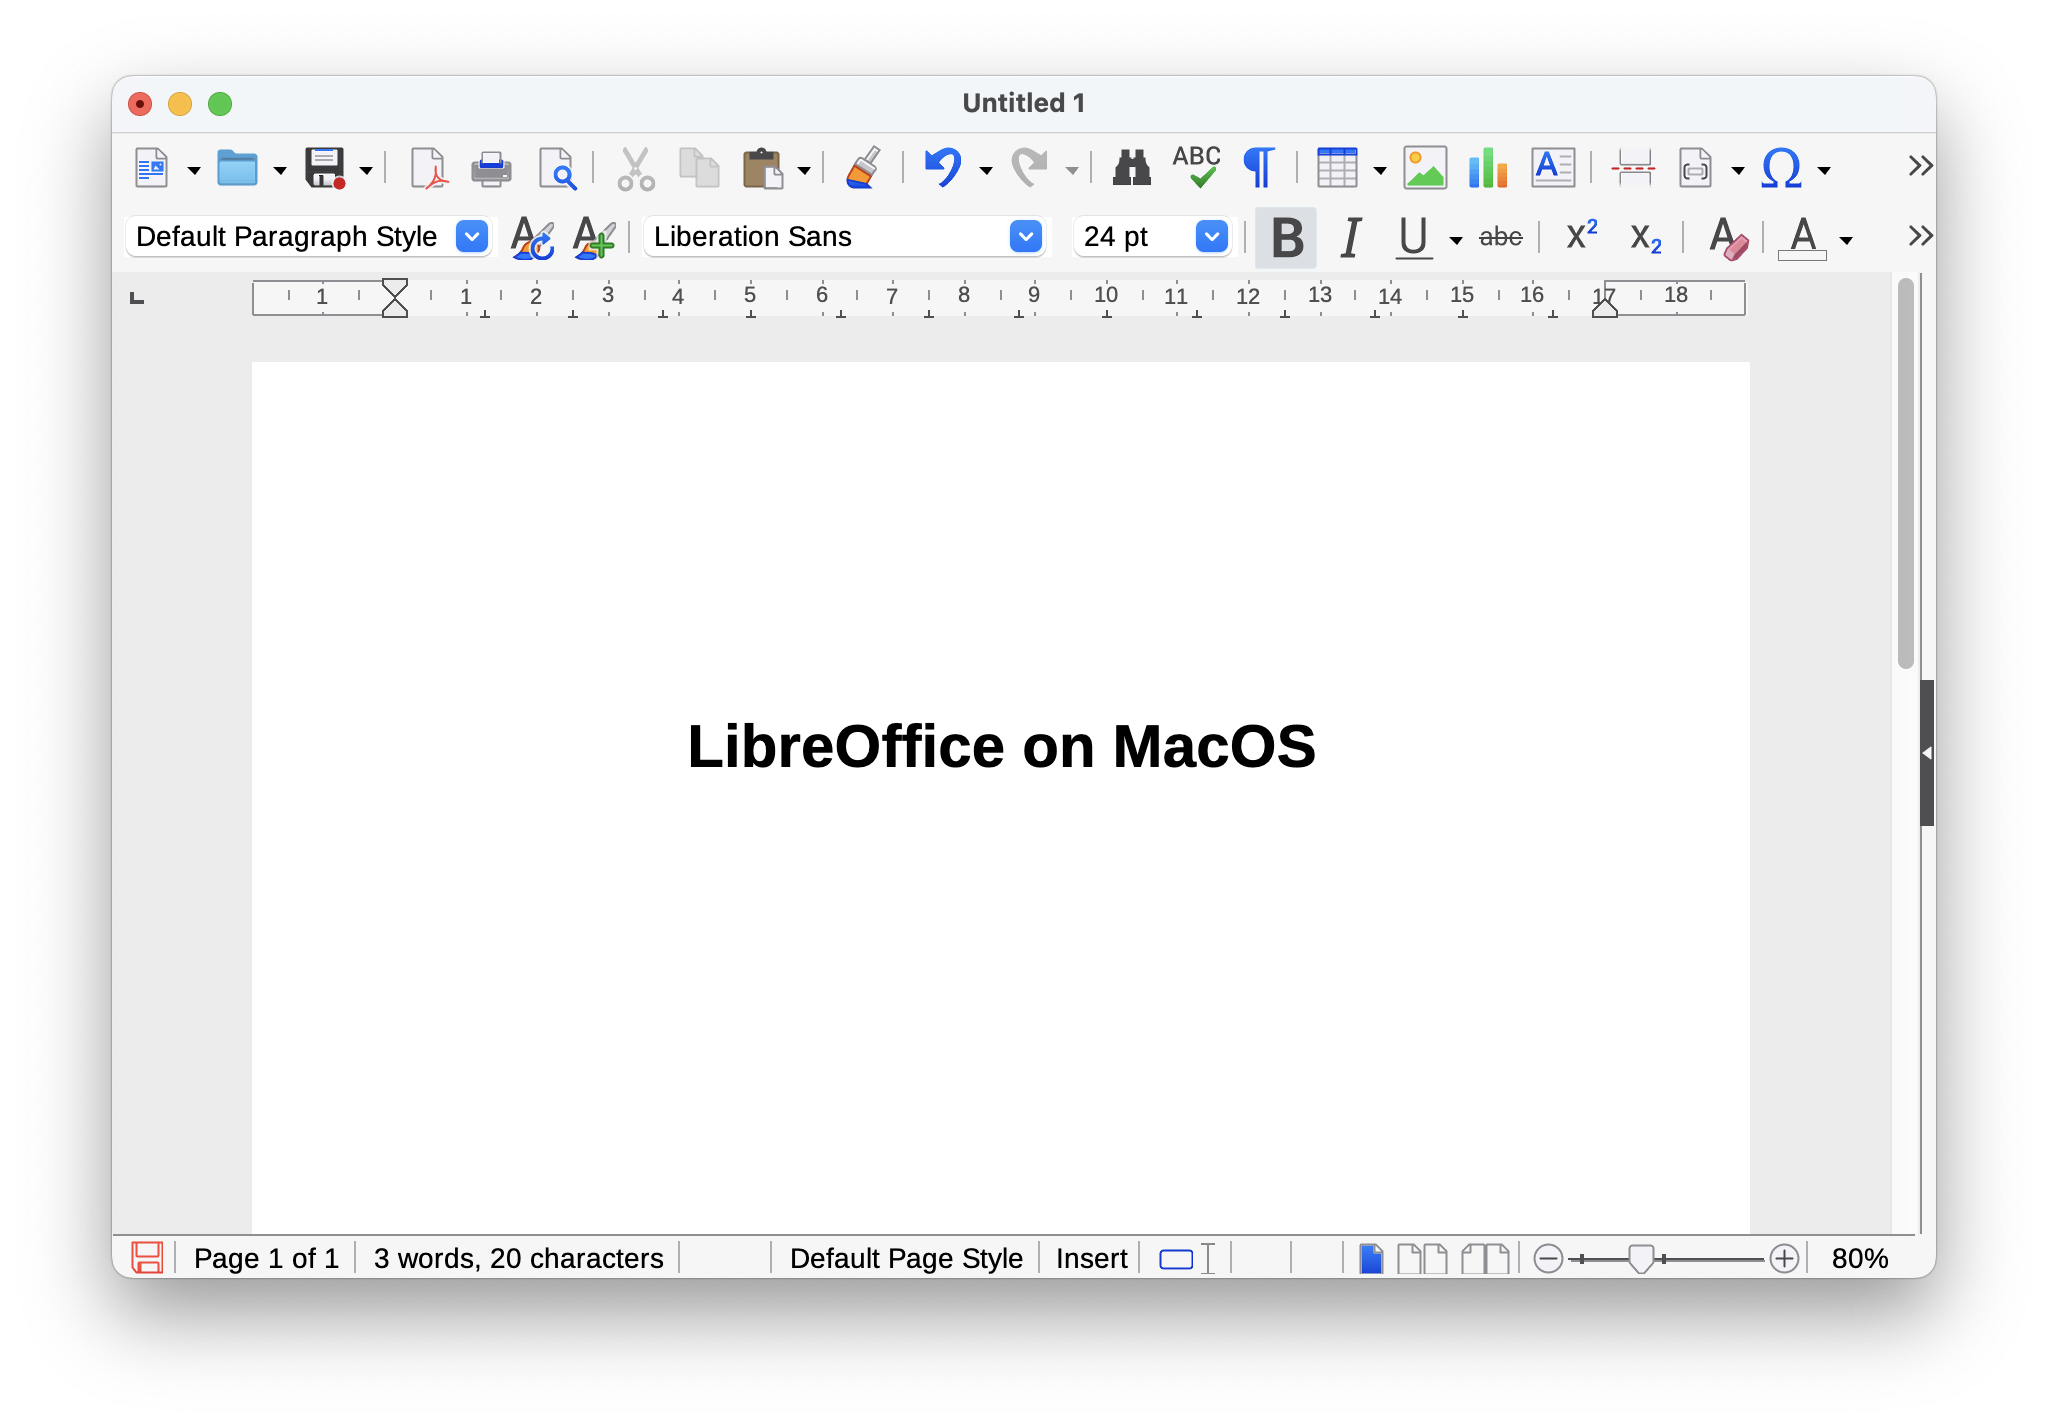
Task: Open the Default Paragraph Style dropdown
Action: [x=471, y=236]
